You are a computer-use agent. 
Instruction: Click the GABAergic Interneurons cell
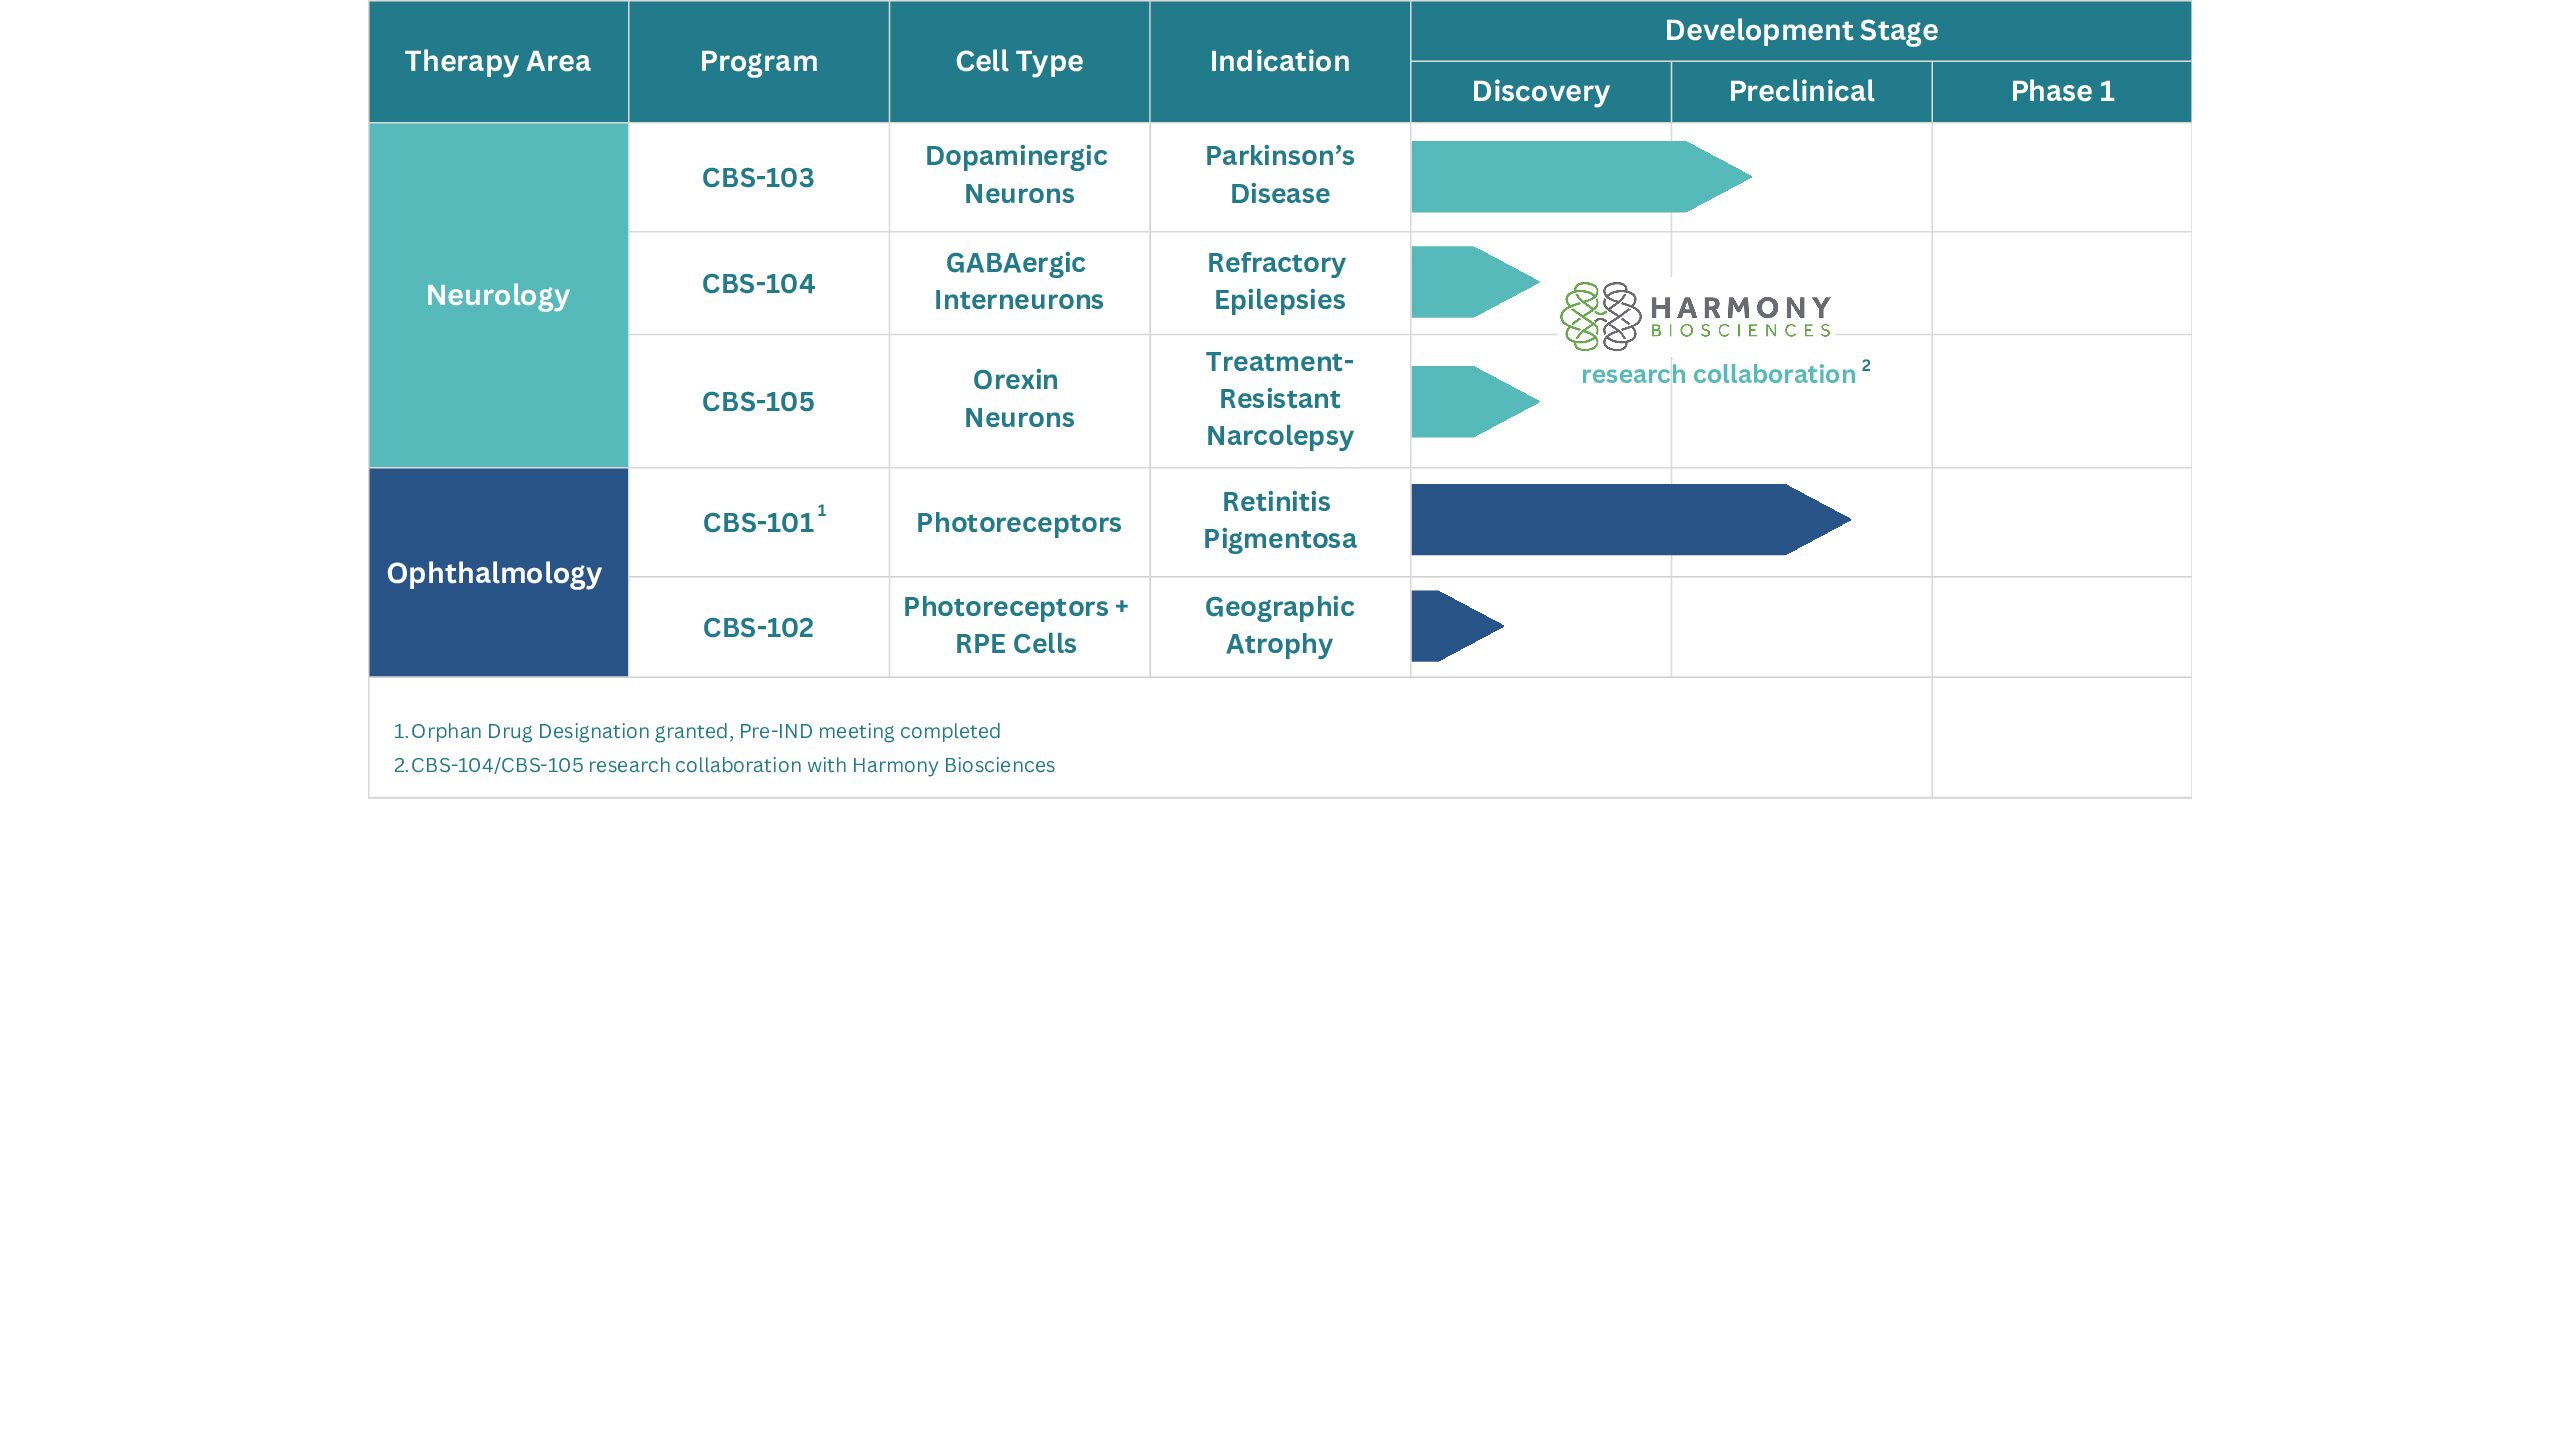point(1018,281)
